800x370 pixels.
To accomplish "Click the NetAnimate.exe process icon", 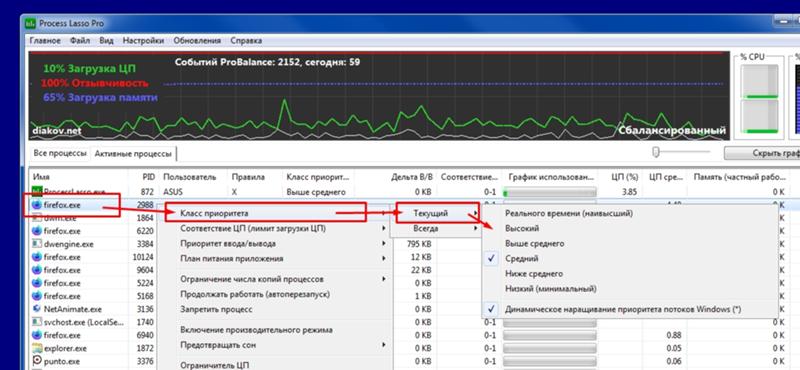I will [37, 309].
